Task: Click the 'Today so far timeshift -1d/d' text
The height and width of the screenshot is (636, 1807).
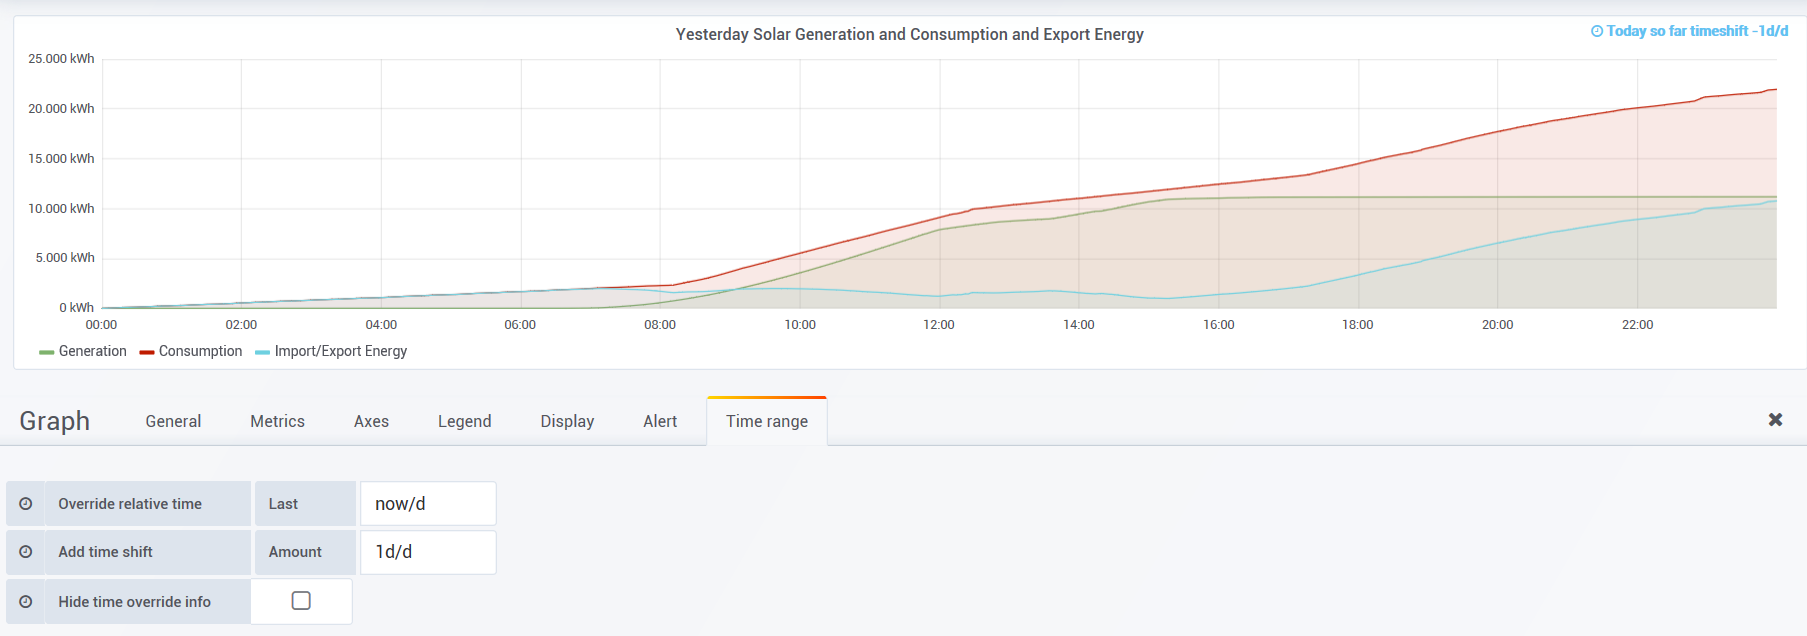Action: point(1697,32)
